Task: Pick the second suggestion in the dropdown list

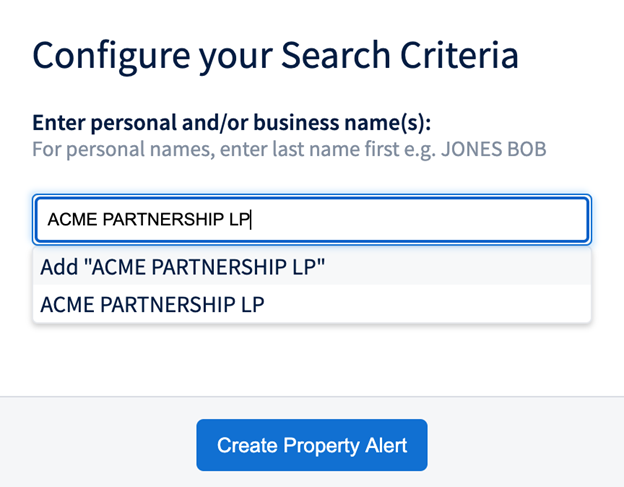Action: (152, 305)
